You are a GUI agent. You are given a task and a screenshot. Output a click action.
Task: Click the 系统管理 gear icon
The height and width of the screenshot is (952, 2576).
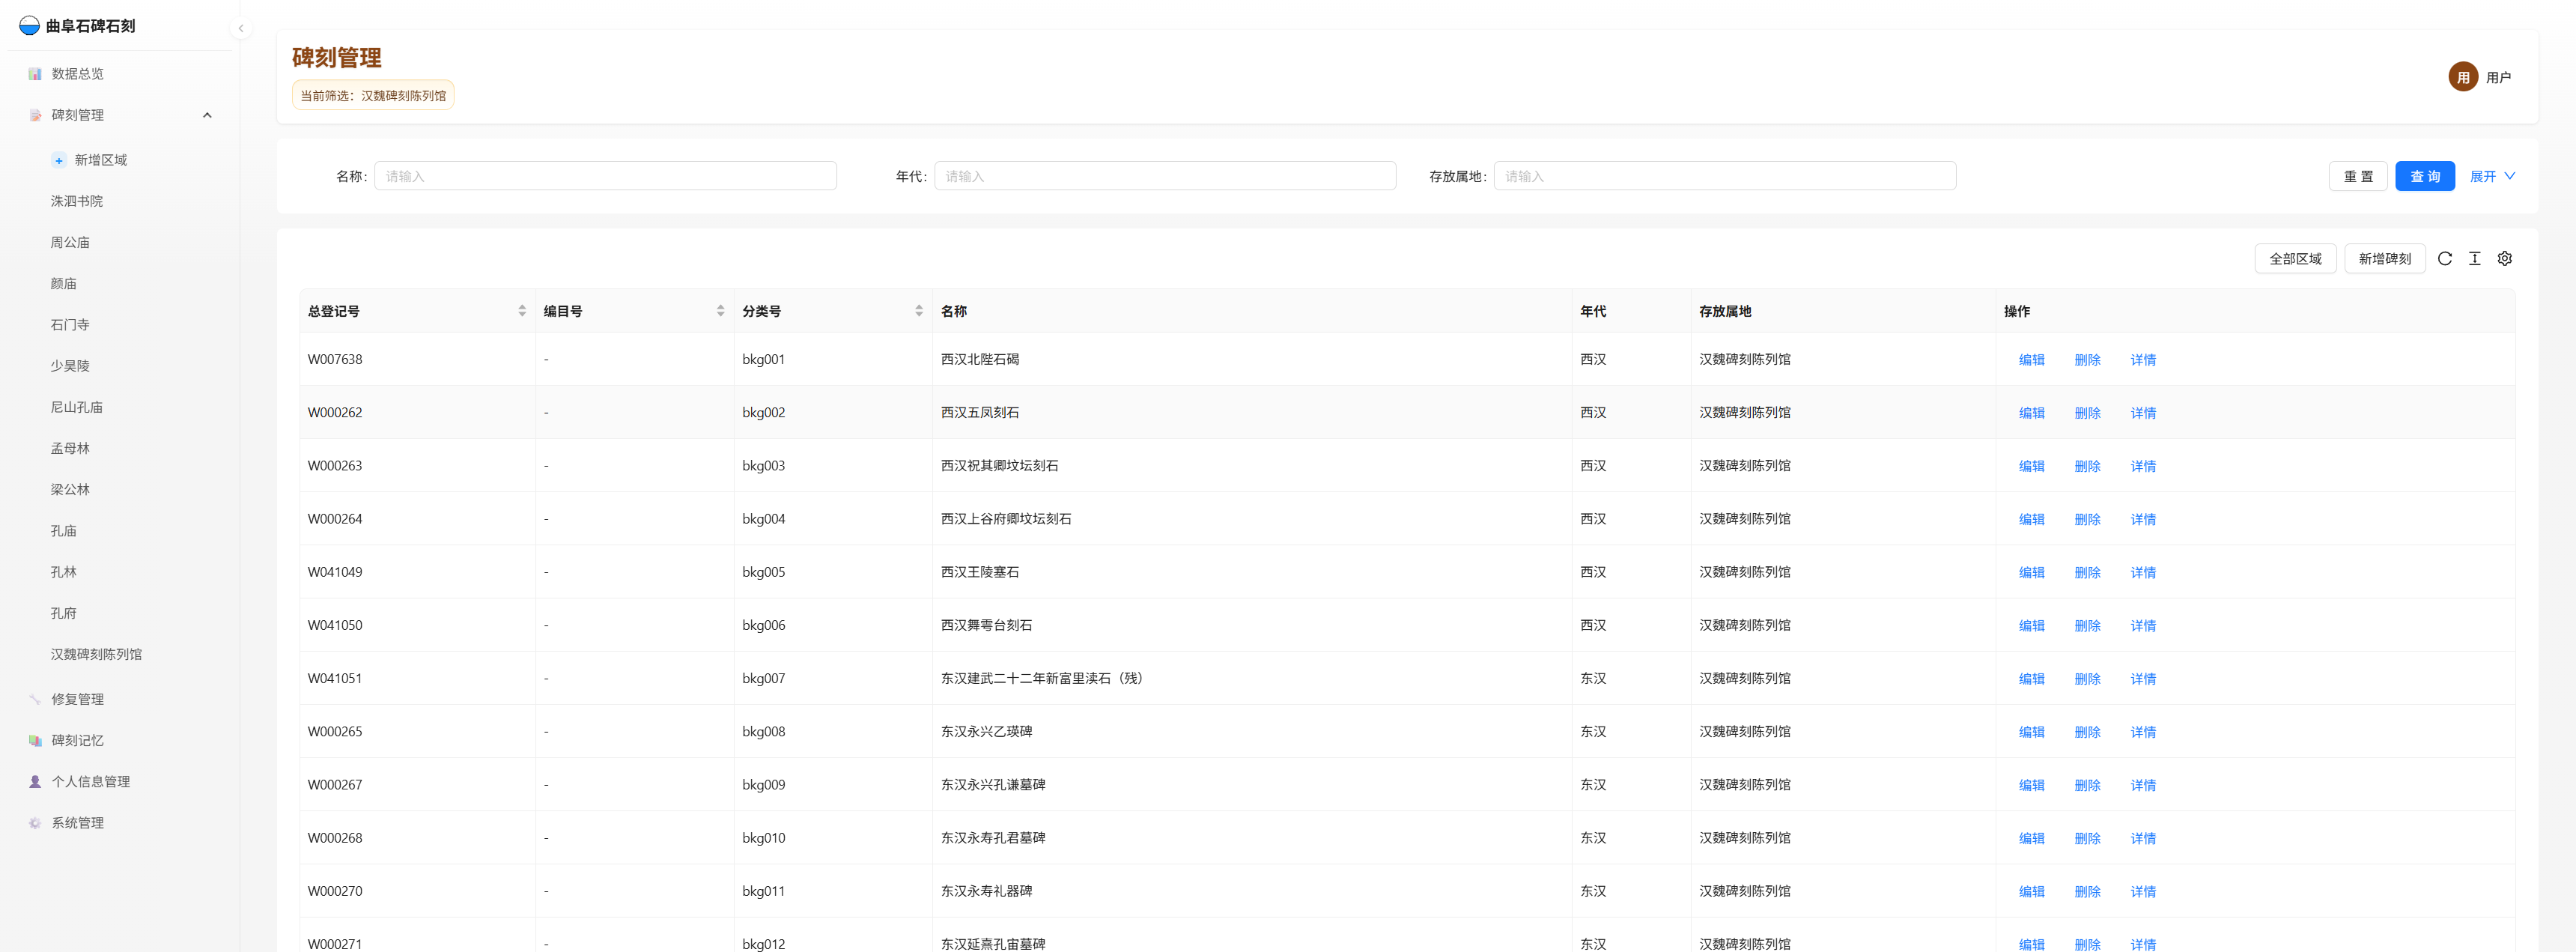[35, 823]
